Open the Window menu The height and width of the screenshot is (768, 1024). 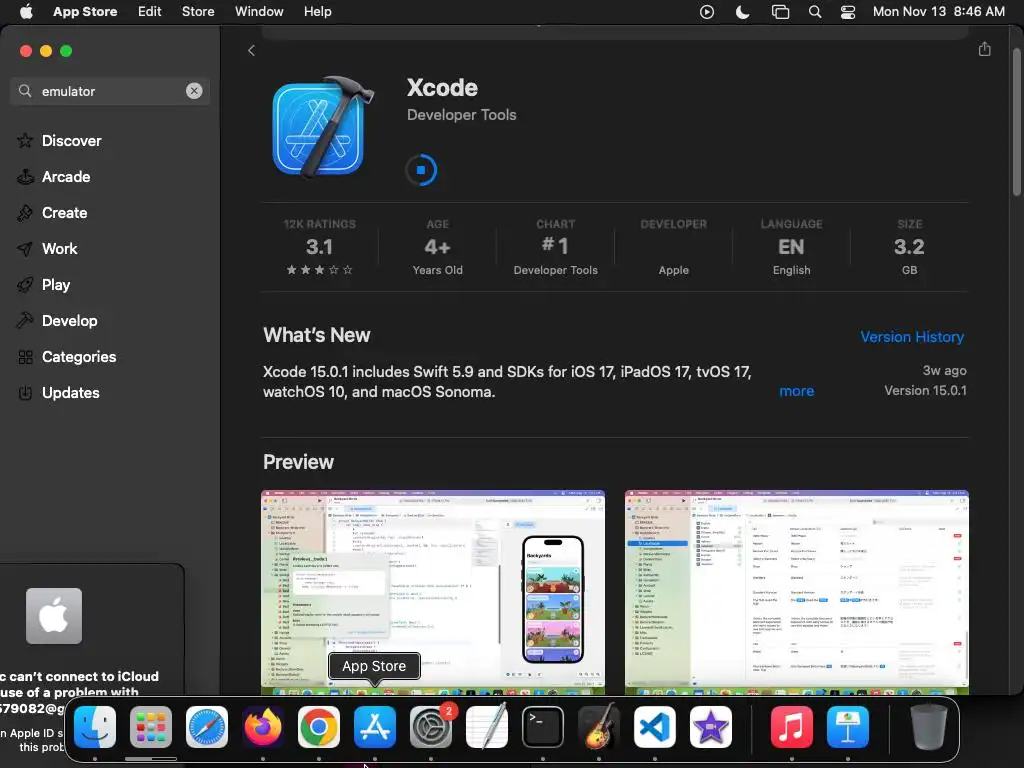pos(259,12)
